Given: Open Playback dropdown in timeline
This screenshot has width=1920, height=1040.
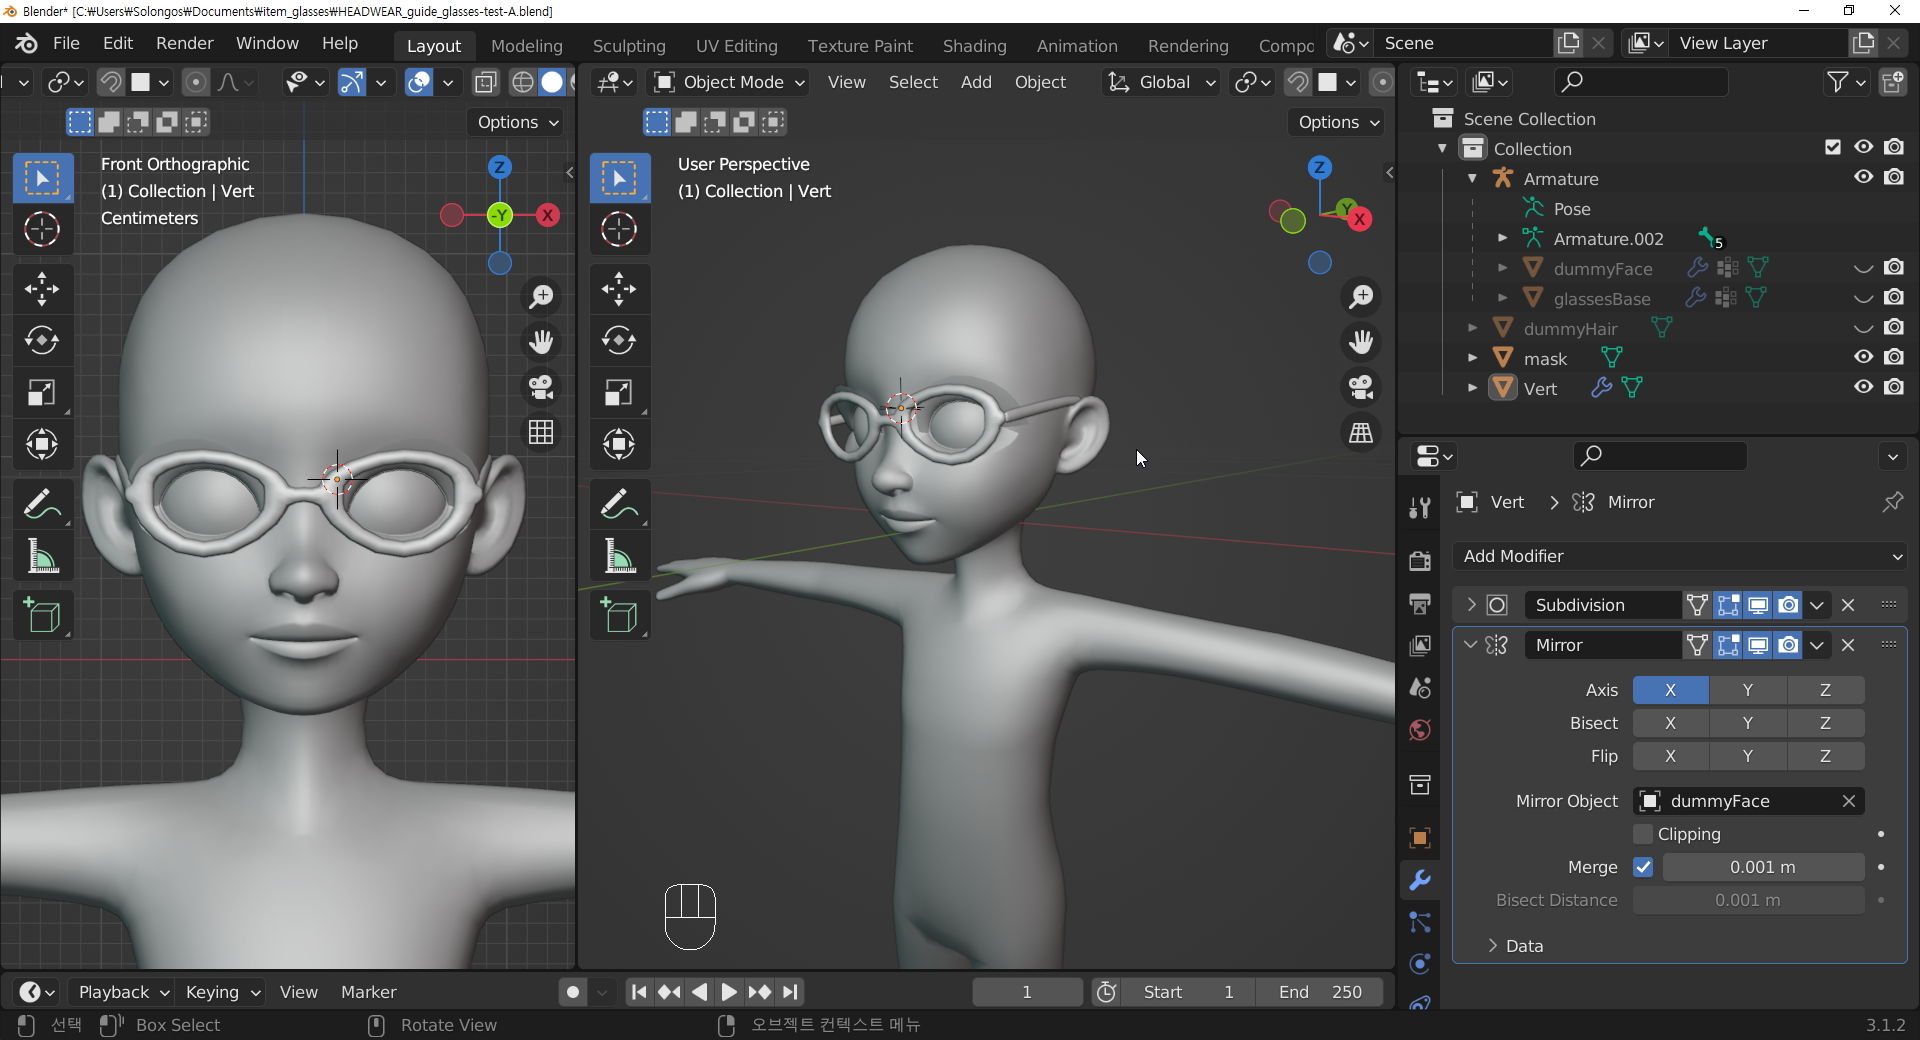Looking at the screenshot, I should (x=123, y=992).
